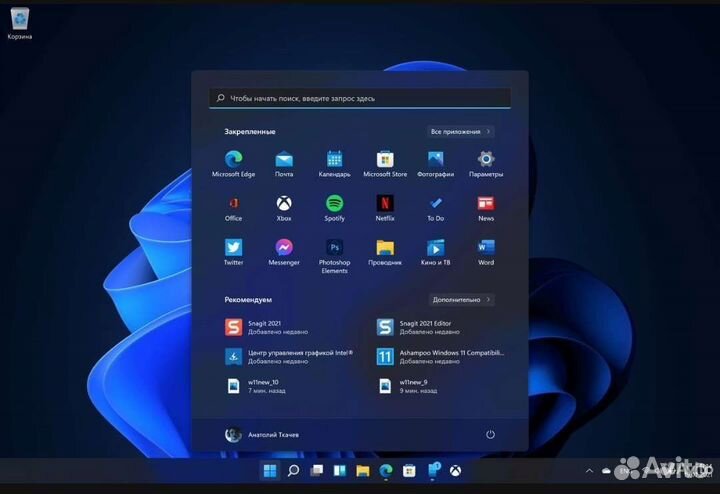Viewport: 720px width, 494px height.
Task: Open the Netflix app
Action: (385, 208)
